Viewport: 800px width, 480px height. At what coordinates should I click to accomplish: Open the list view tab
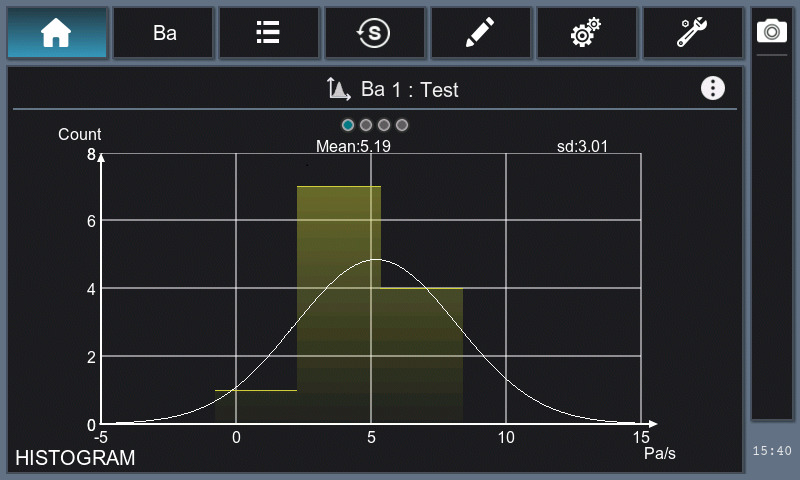[269, 33]
